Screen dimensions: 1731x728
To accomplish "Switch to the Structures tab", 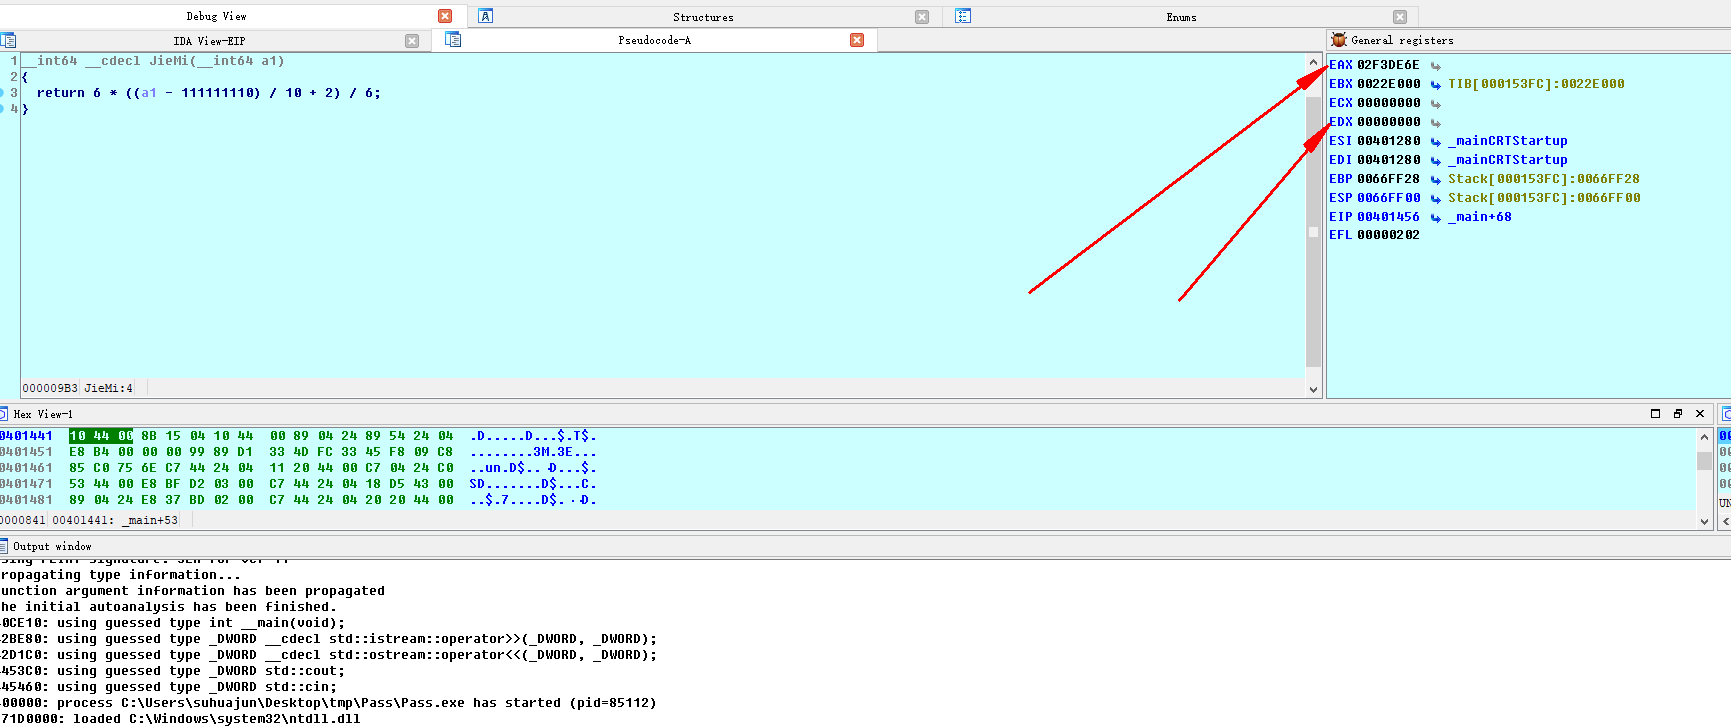I will 703,17.
